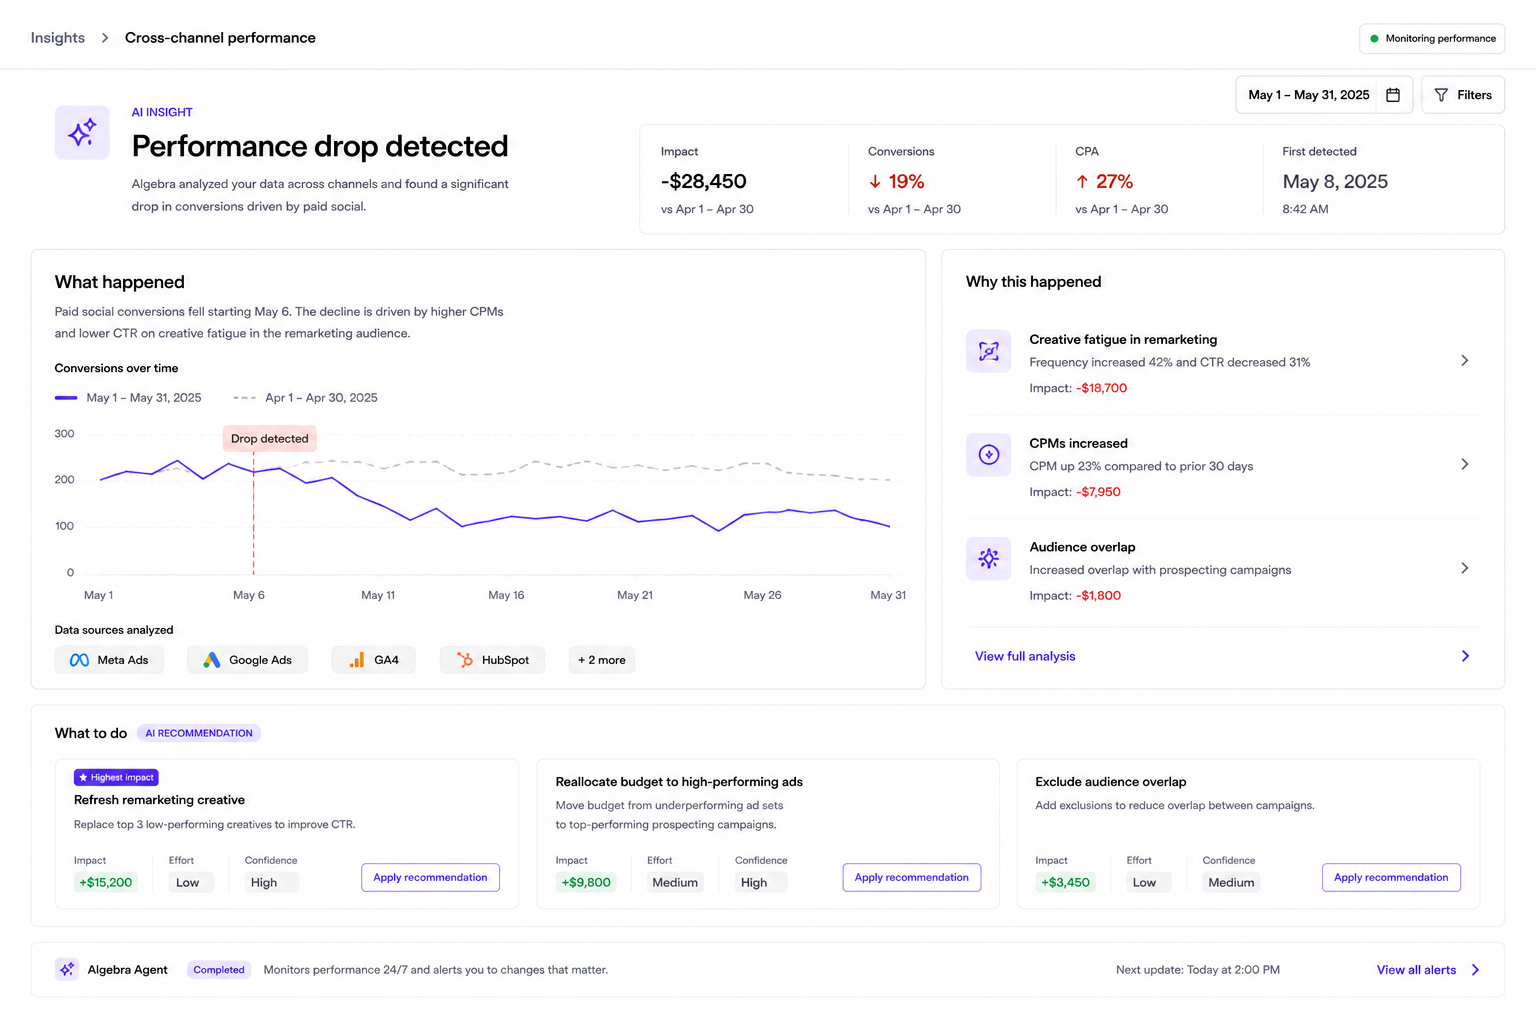This screenshot has height=1024, width=1536.
Task: Click the GA4 bar chart icon
Action: (357, 660)
